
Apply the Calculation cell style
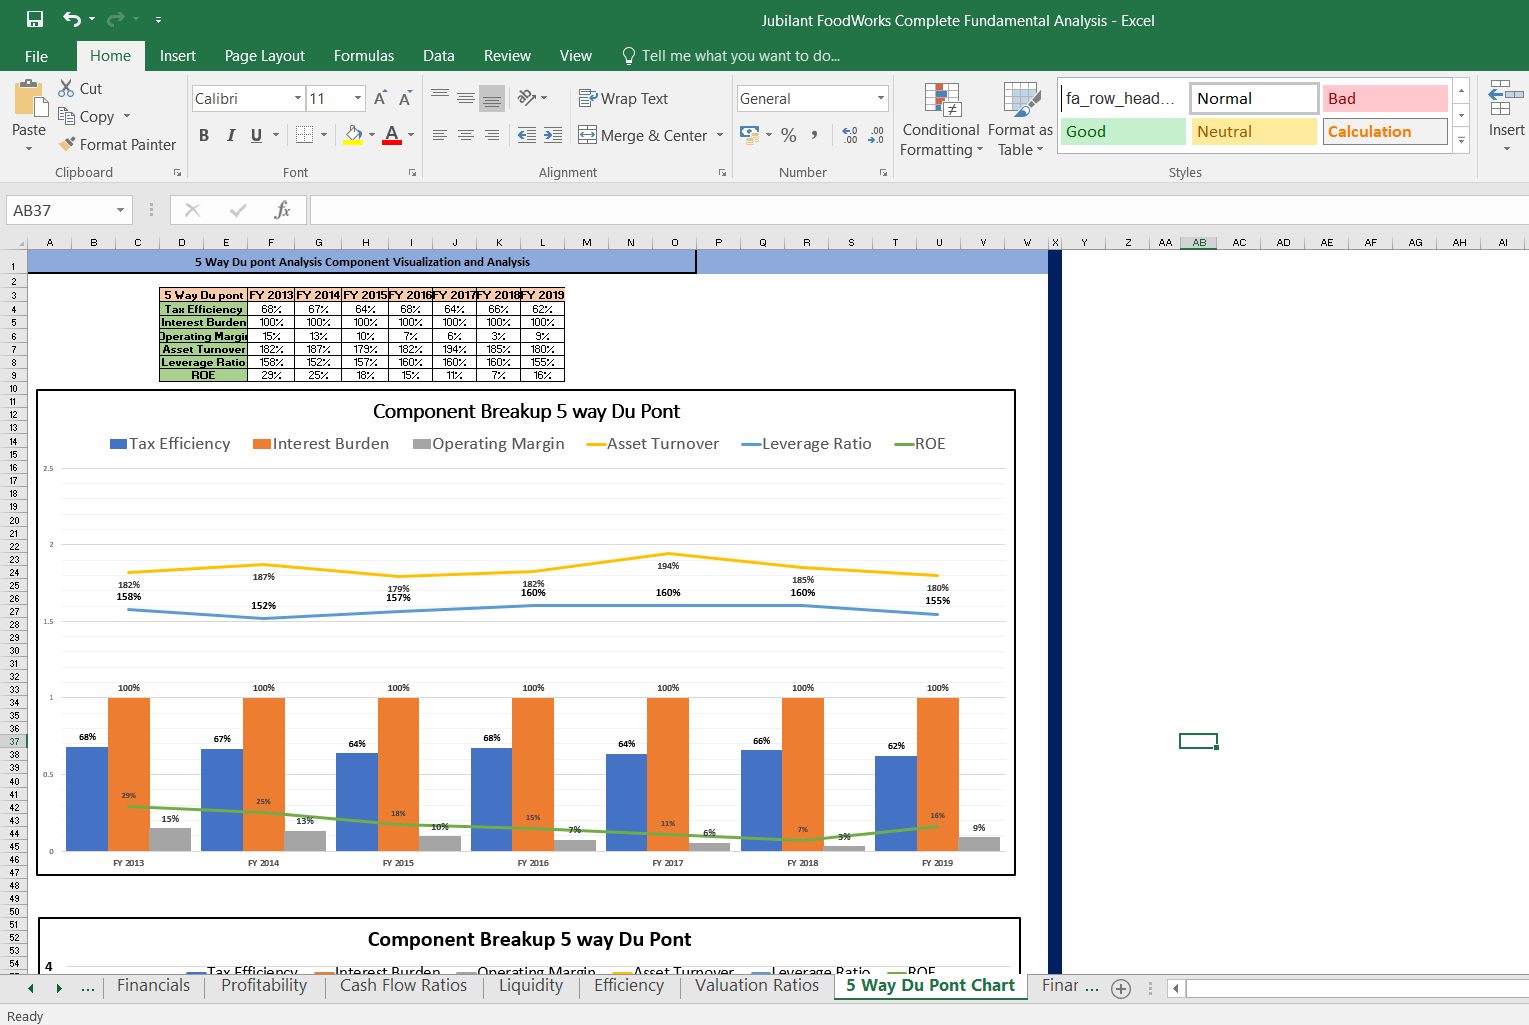(x=1386, y=132)
